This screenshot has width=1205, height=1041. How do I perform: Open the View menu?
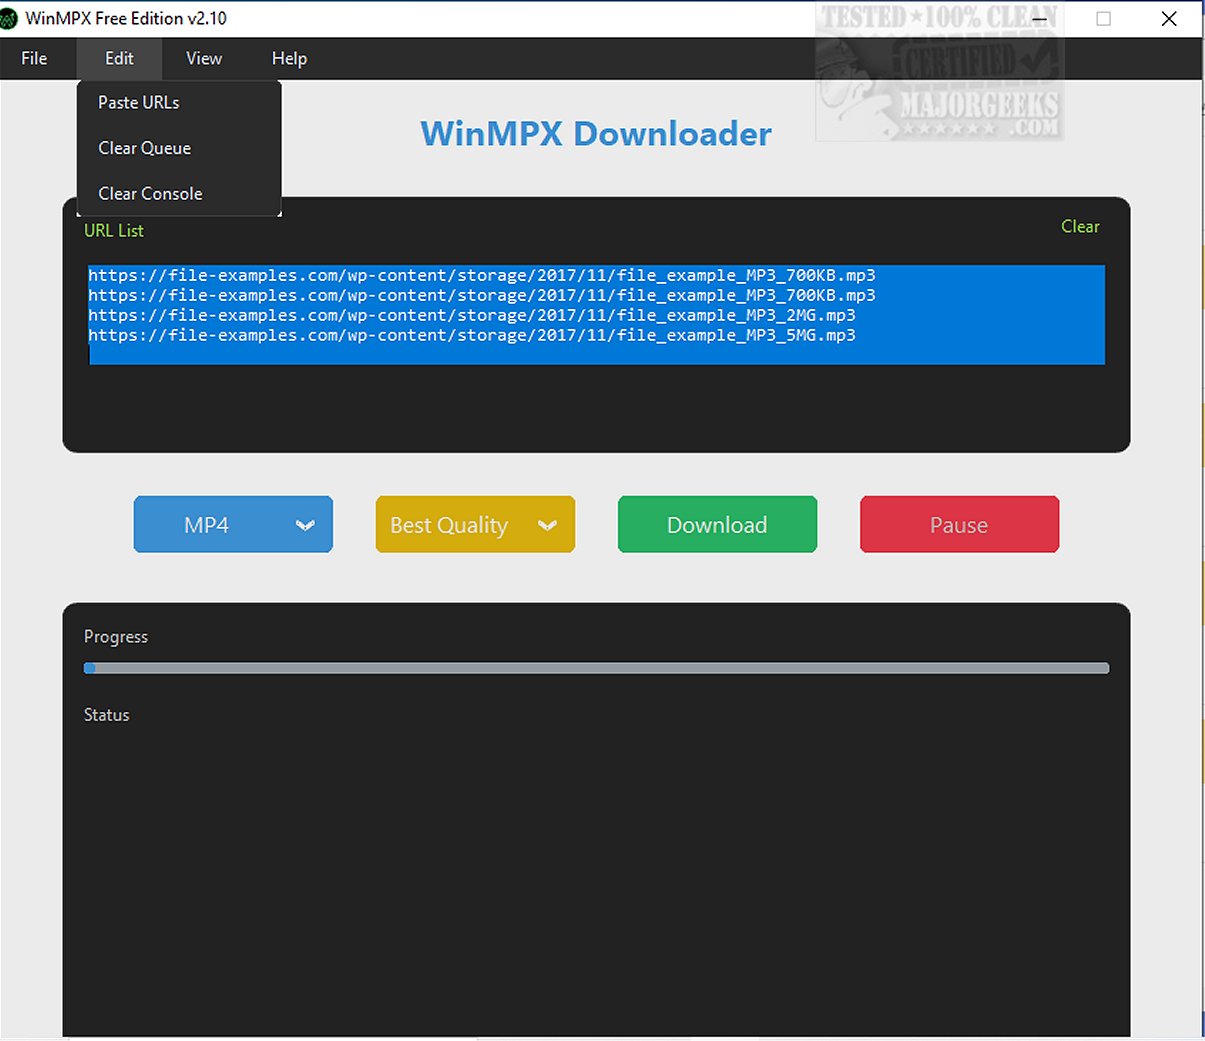click(204, 58)
